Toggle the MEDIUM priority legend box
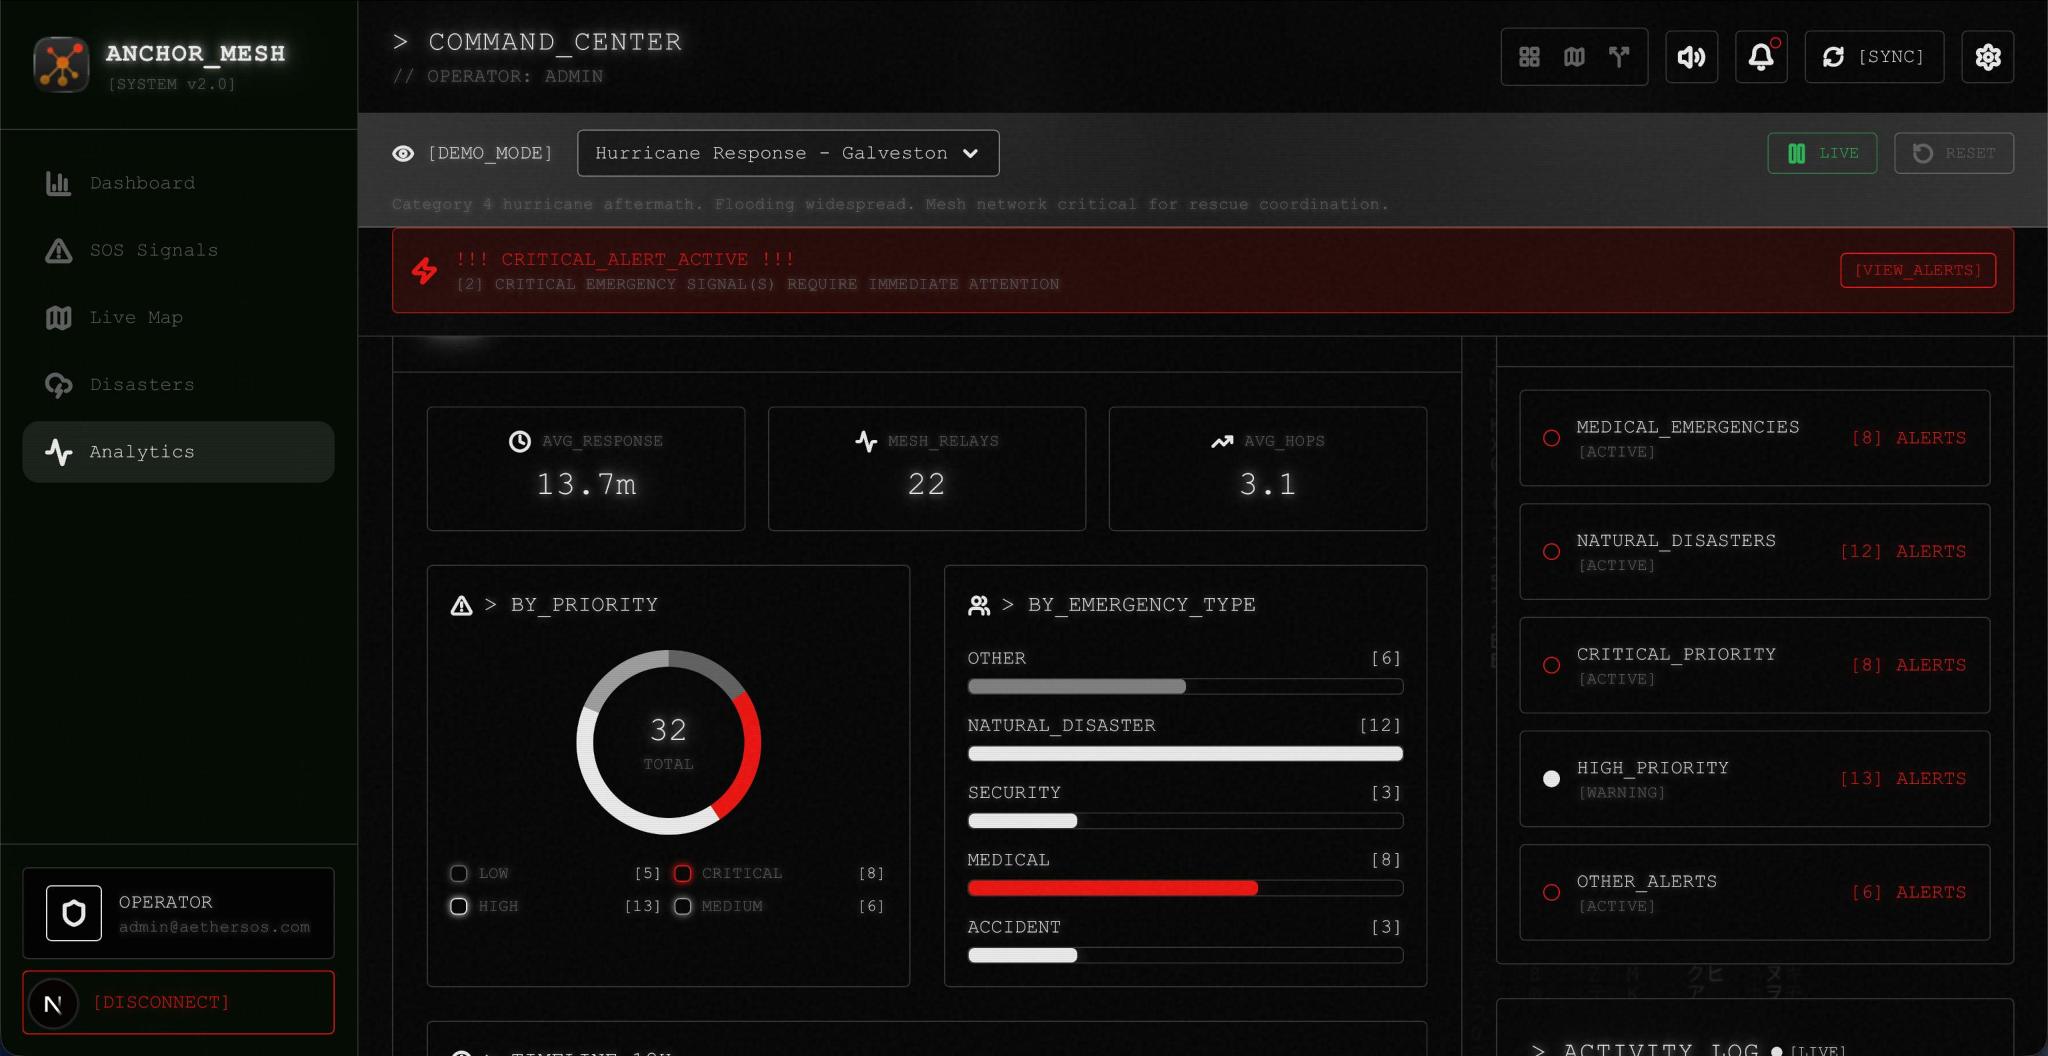2048x1056 pixels. (x=683, y=906)
